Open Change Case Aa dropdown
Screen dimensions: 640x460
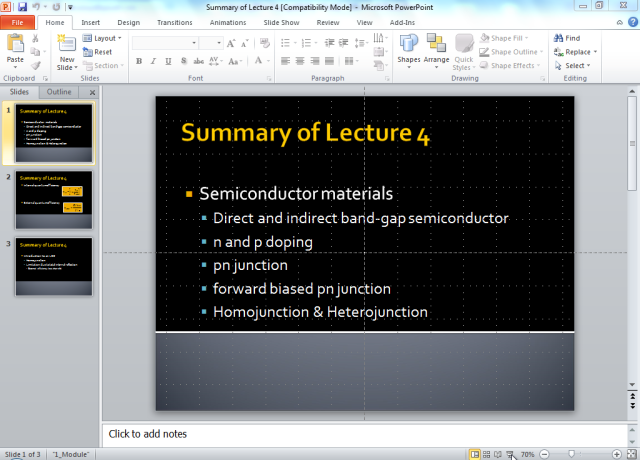pos(235,61)
